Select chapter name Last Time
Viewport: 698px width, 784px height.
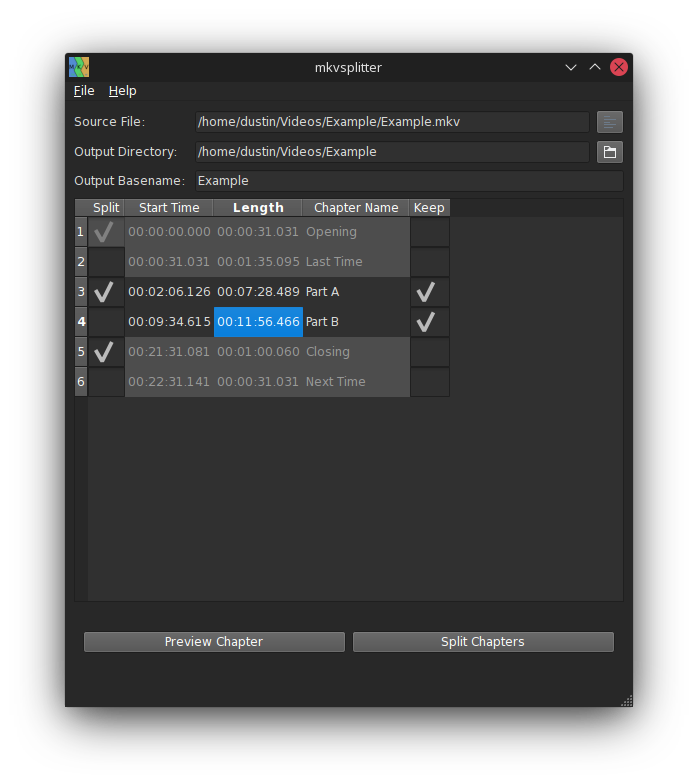point(356,262)
